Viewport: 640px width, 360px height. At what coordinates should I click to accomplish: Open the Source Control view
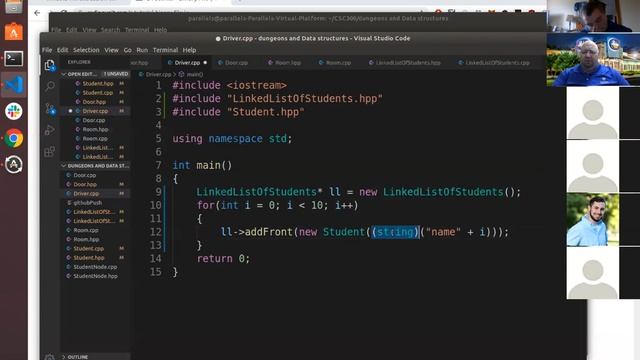(x=50, y=109)
